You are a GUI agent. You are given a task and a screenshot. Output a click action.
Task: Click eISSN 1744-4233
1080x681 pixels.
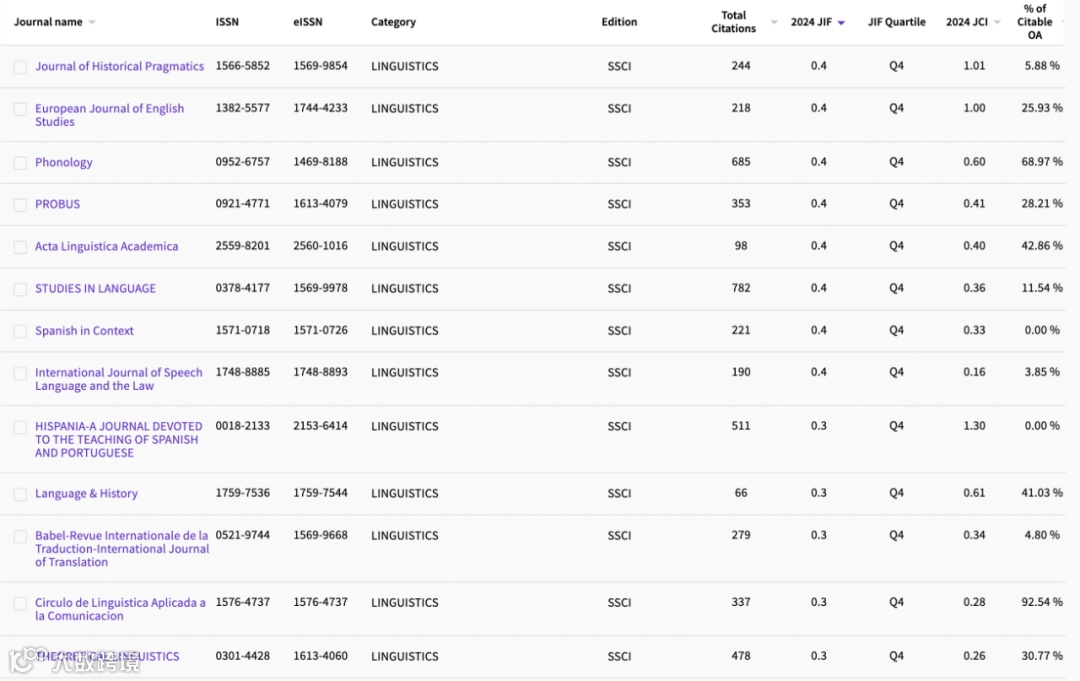[320, 108]
